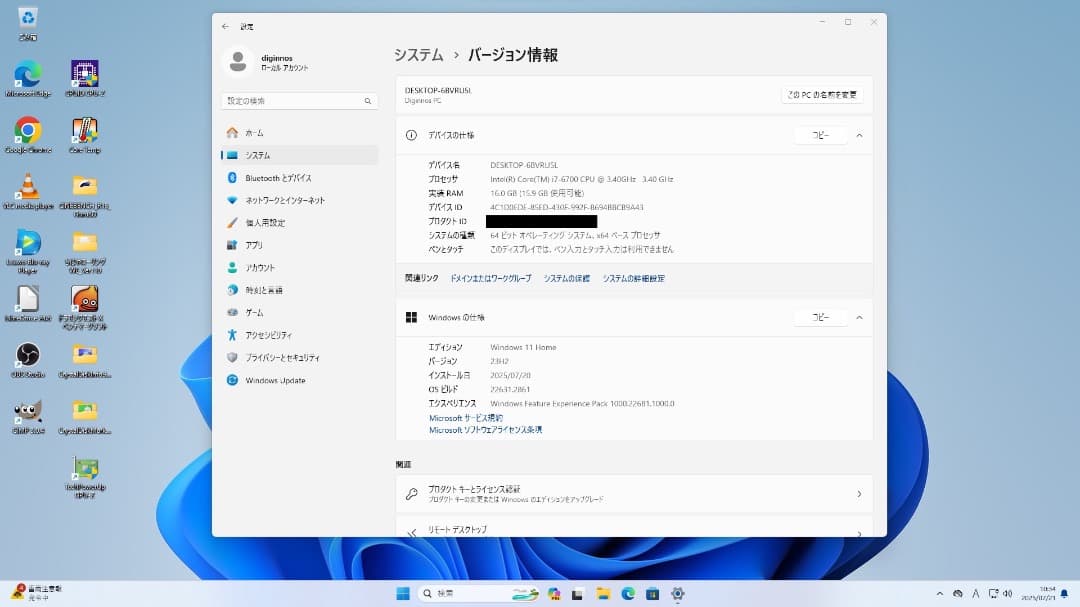This screenshot has width=1080, height=607.
Task: Collapse the Windows の仕様 section
Action: coord(859,317)
